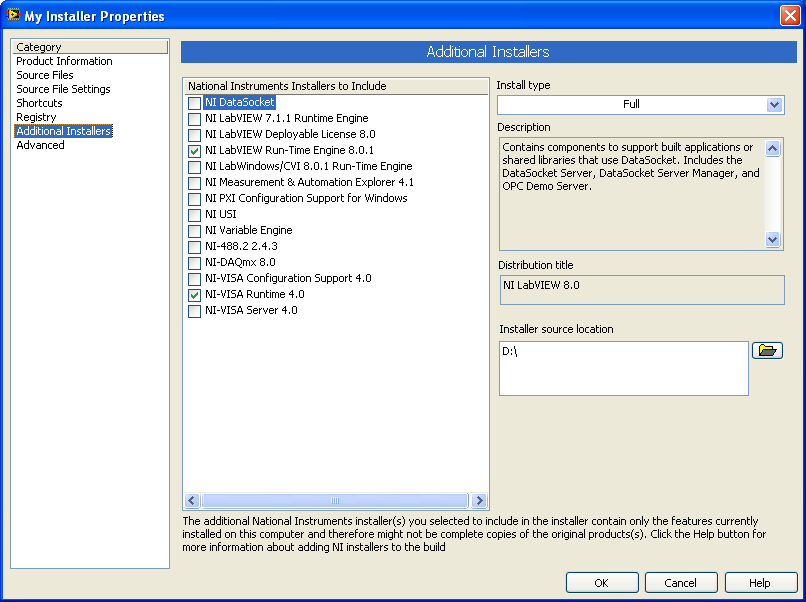Click the installer list right scroll arrow
The width and height of the screenshot is (806, 602).
(x=479, y=500)
